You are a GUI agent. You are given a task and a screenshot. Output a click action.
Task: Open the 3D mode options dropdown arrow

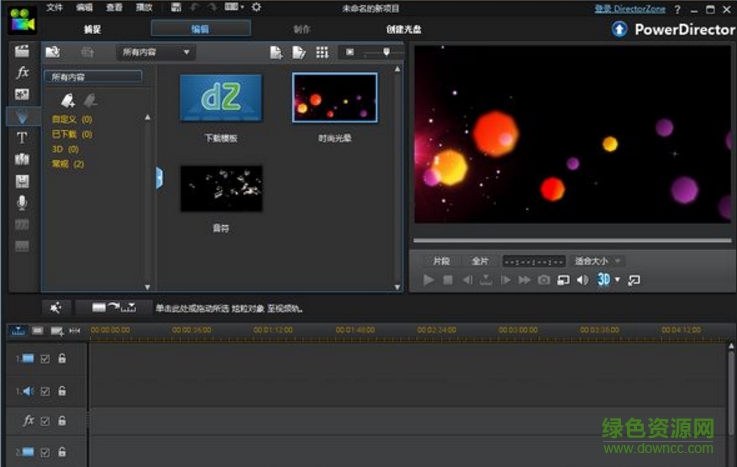(617, 280)
